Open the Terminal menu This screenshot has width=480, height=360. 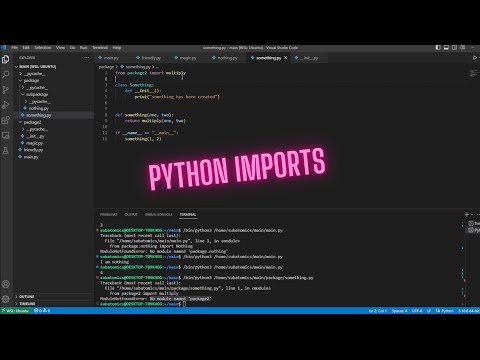coord(100,48)
